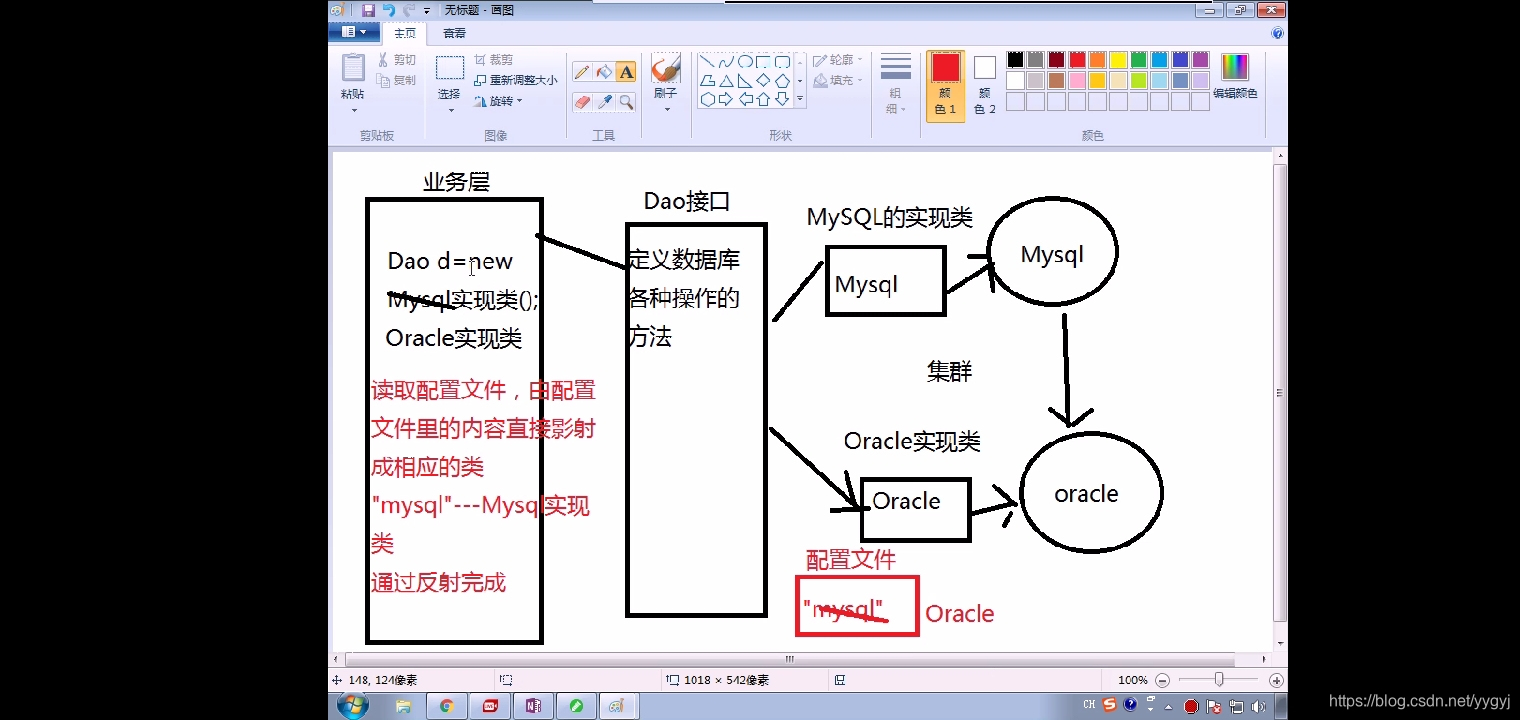
Task: Click the zoom slider handle
Action: pyautogui.click(x=1219, y=680)
